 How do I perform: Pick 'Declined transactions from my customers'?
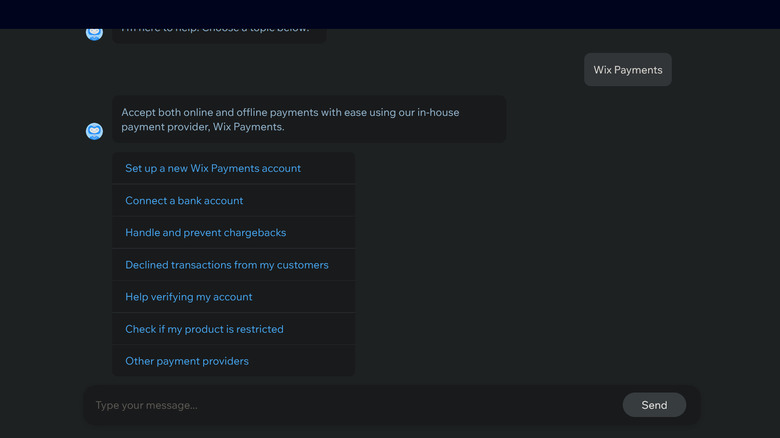(234, 265)
